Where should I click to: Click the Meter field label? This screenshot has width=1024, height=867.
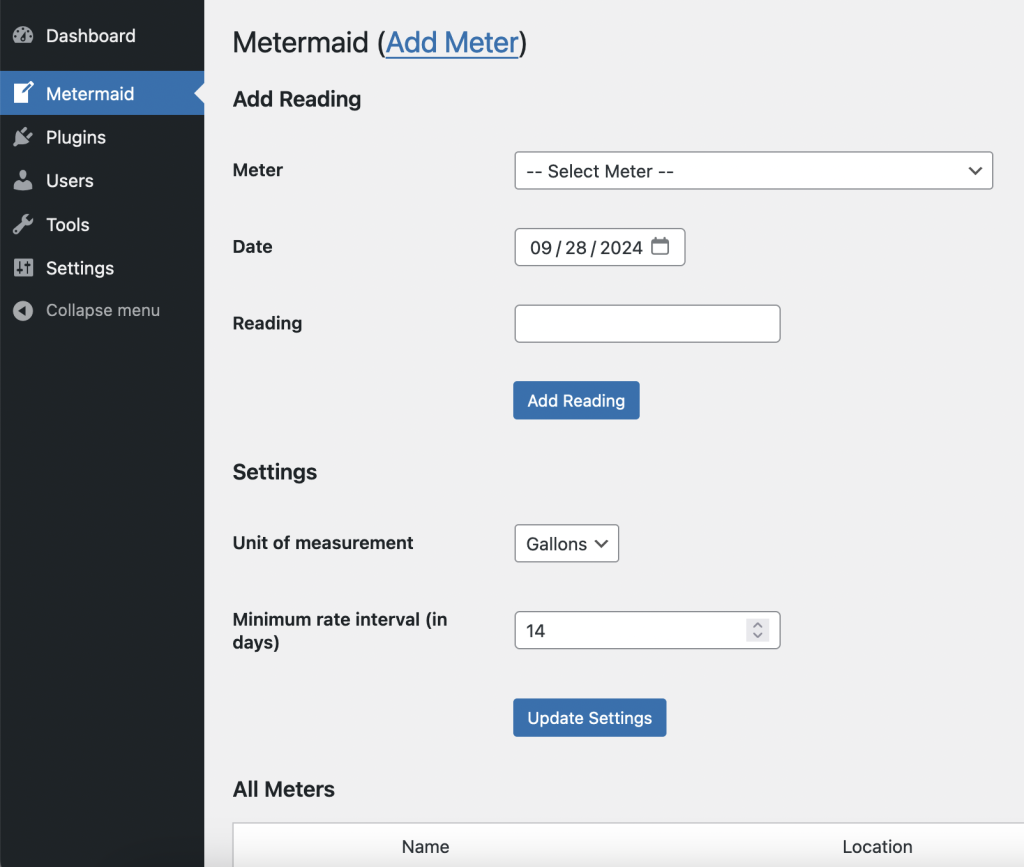coord(258,170)
